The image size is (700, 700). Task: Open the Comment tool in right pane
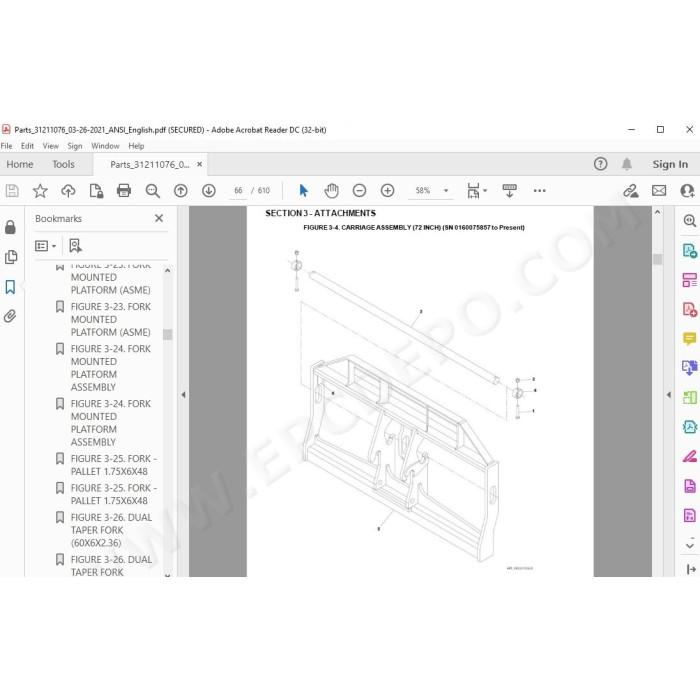690,338
